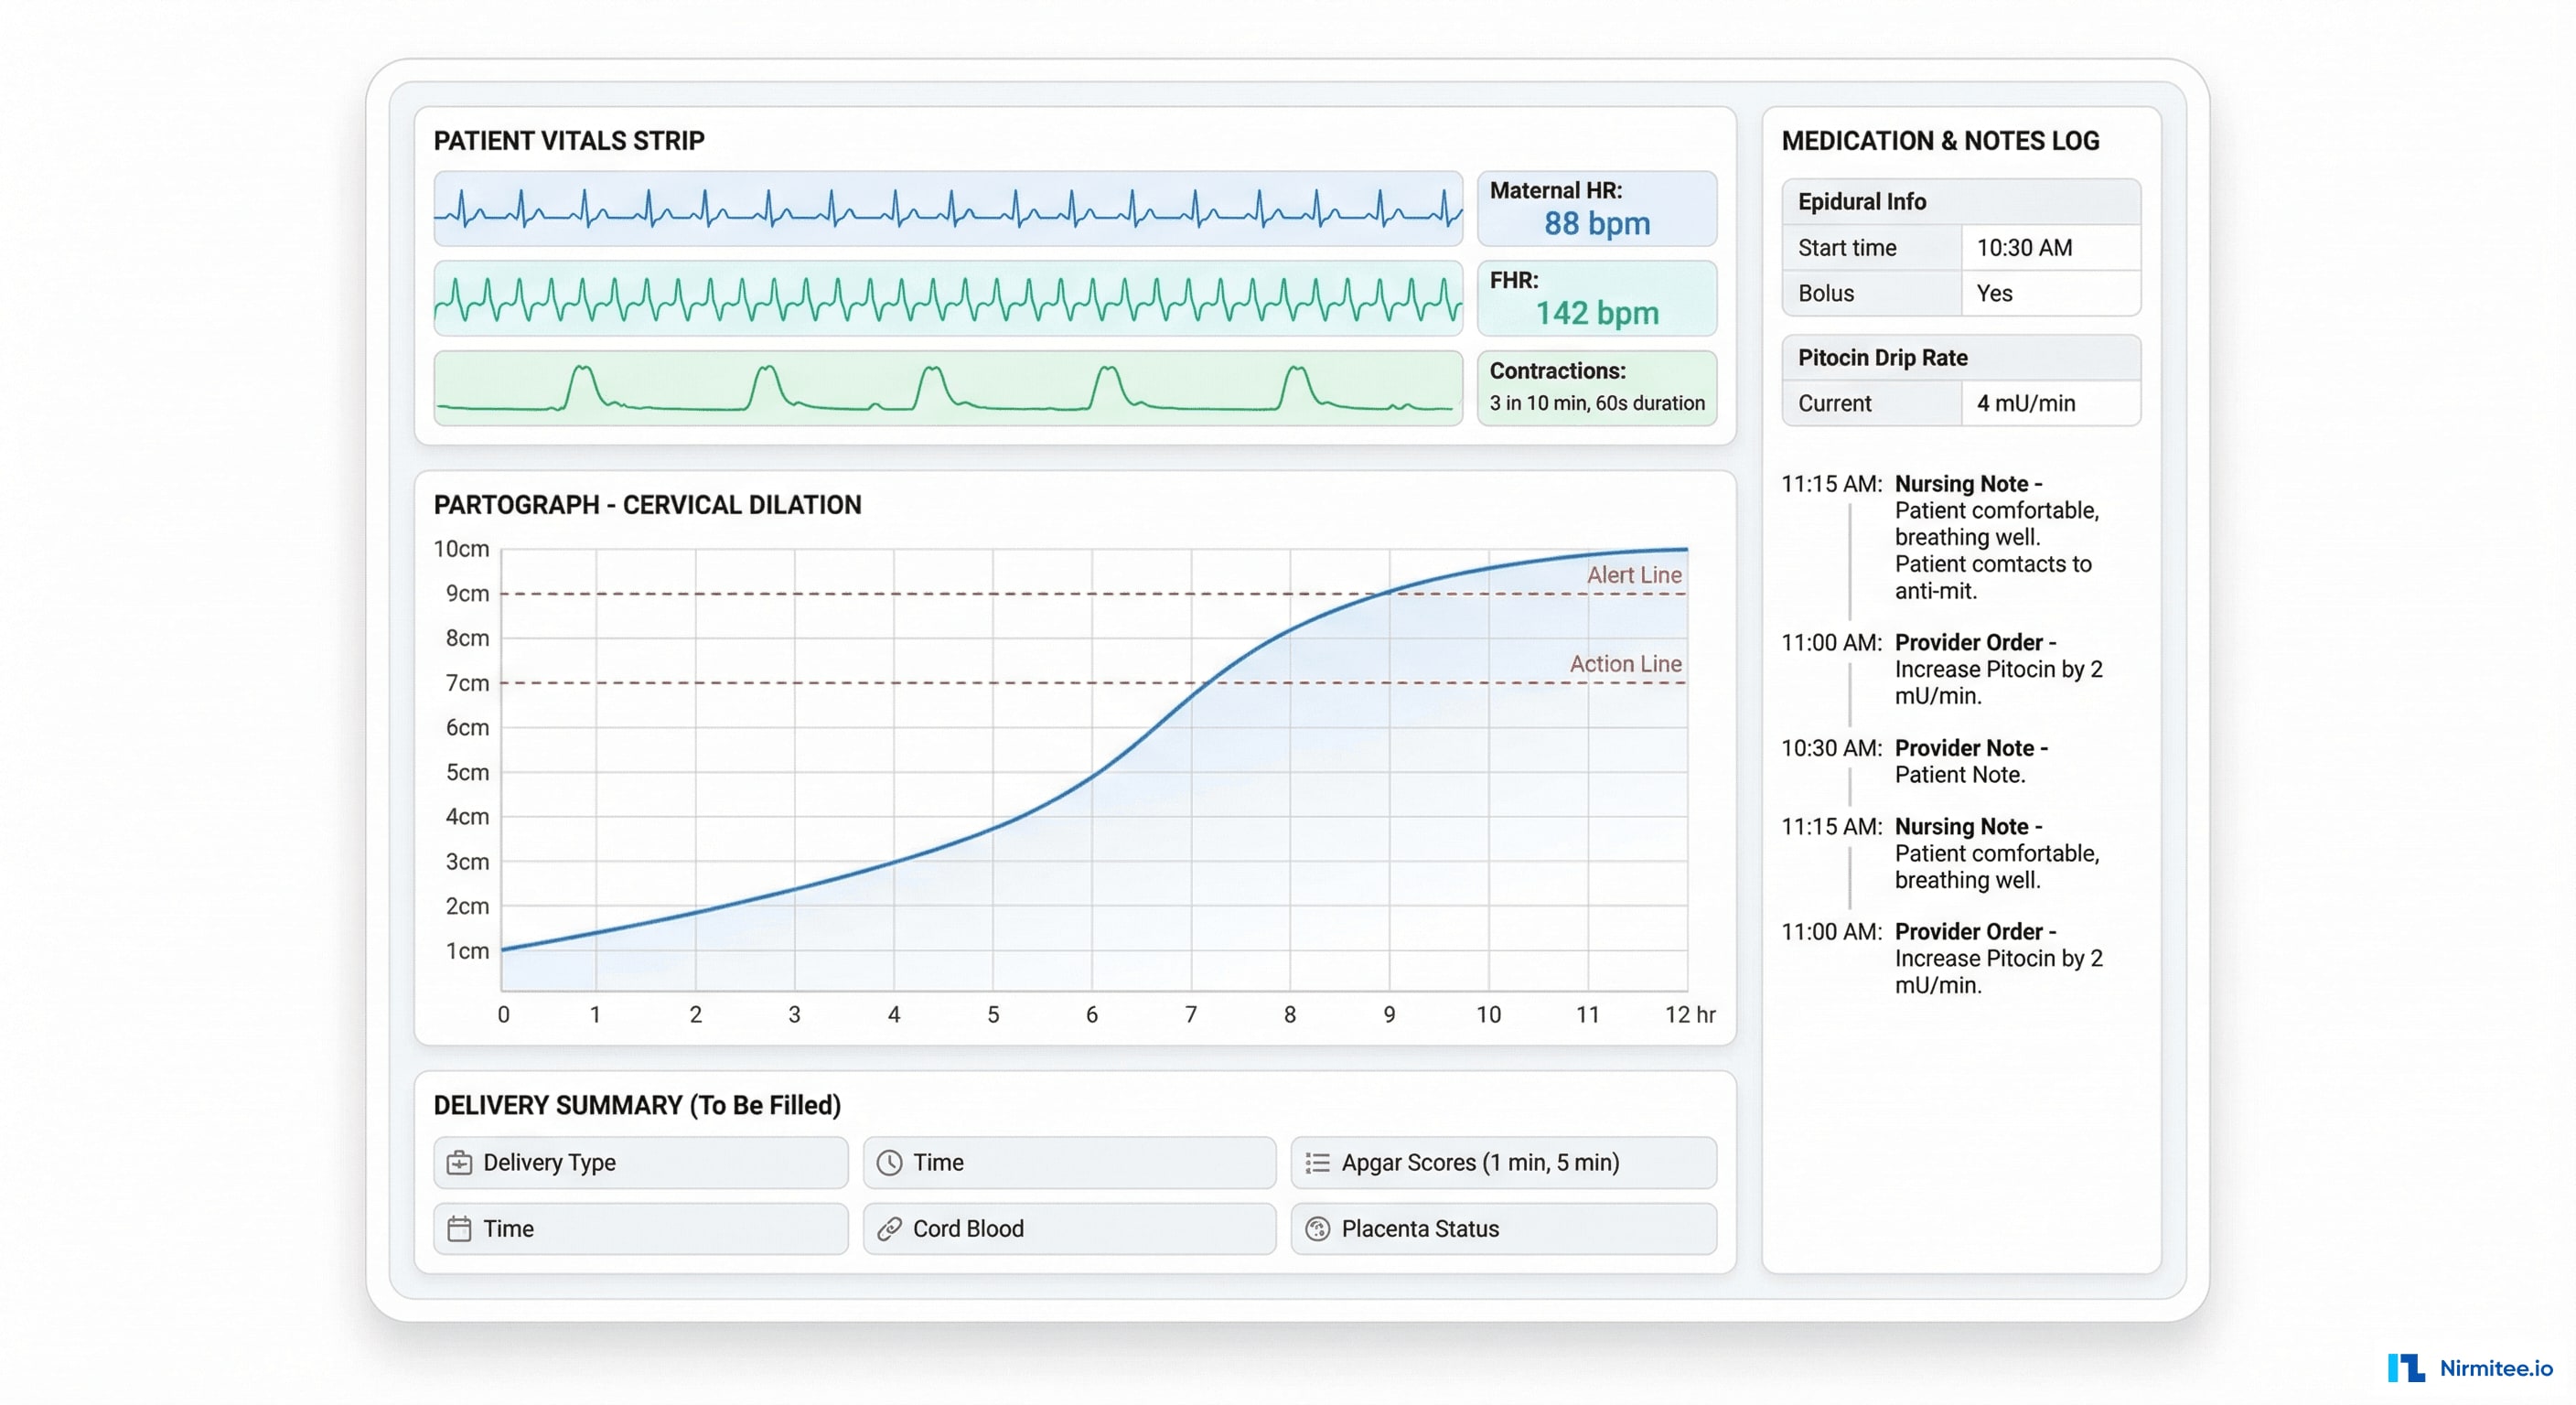Click the Placenta Status circular icon
This screenshot has height=1405, width=2576.
tap(1318, 1228)
